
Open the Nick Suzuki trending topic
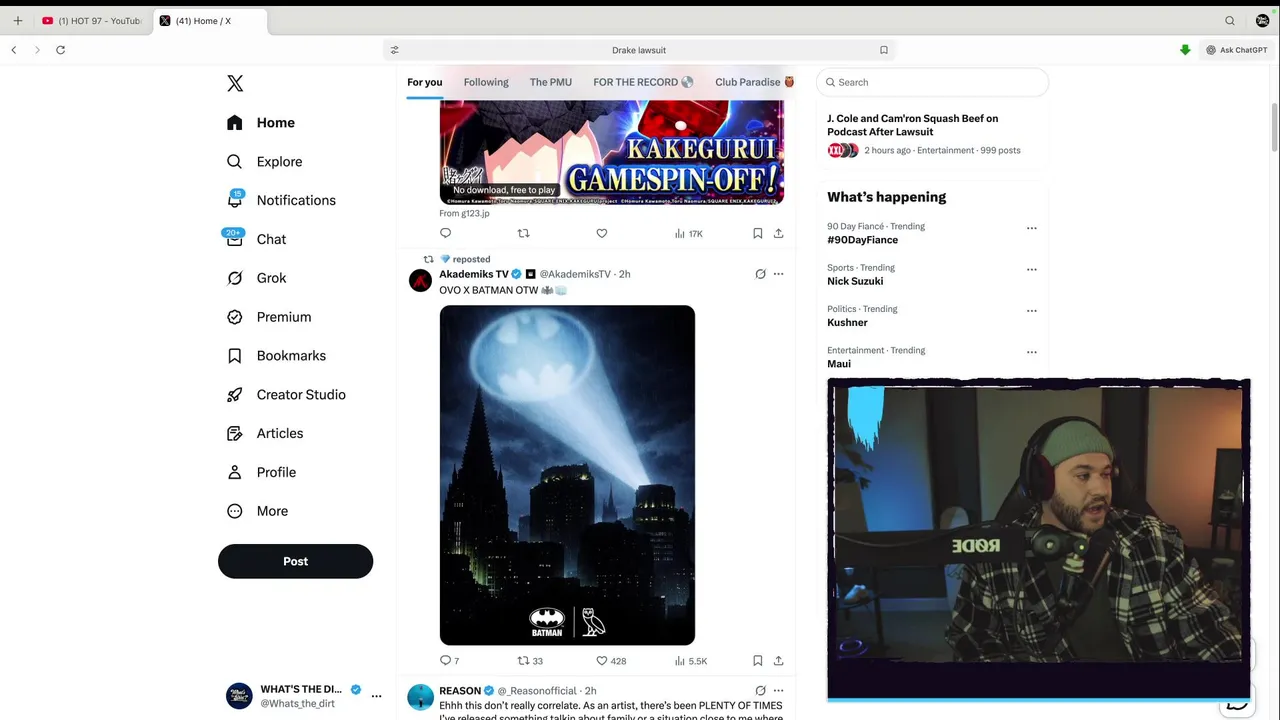click(x=855, y=281)
